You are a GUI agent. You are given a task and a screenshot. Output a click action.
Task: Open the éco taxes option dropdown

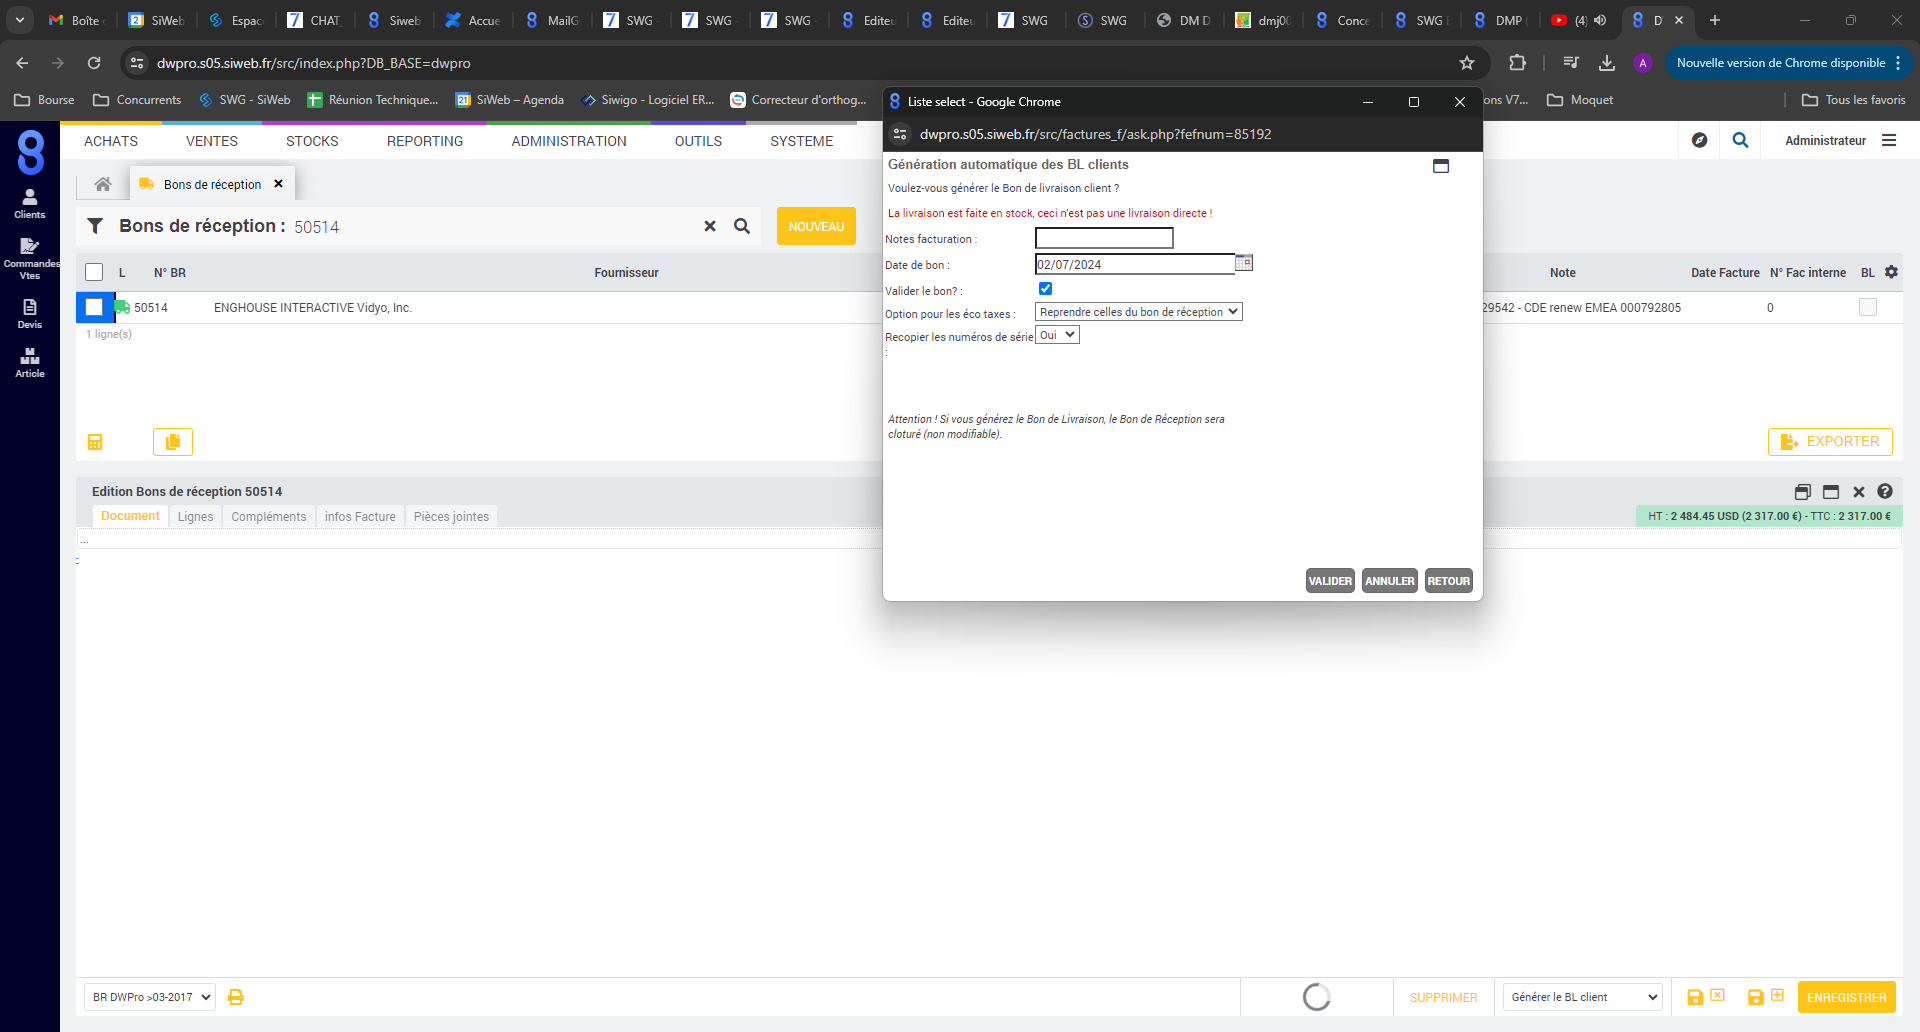click(x=1138, y=312)
